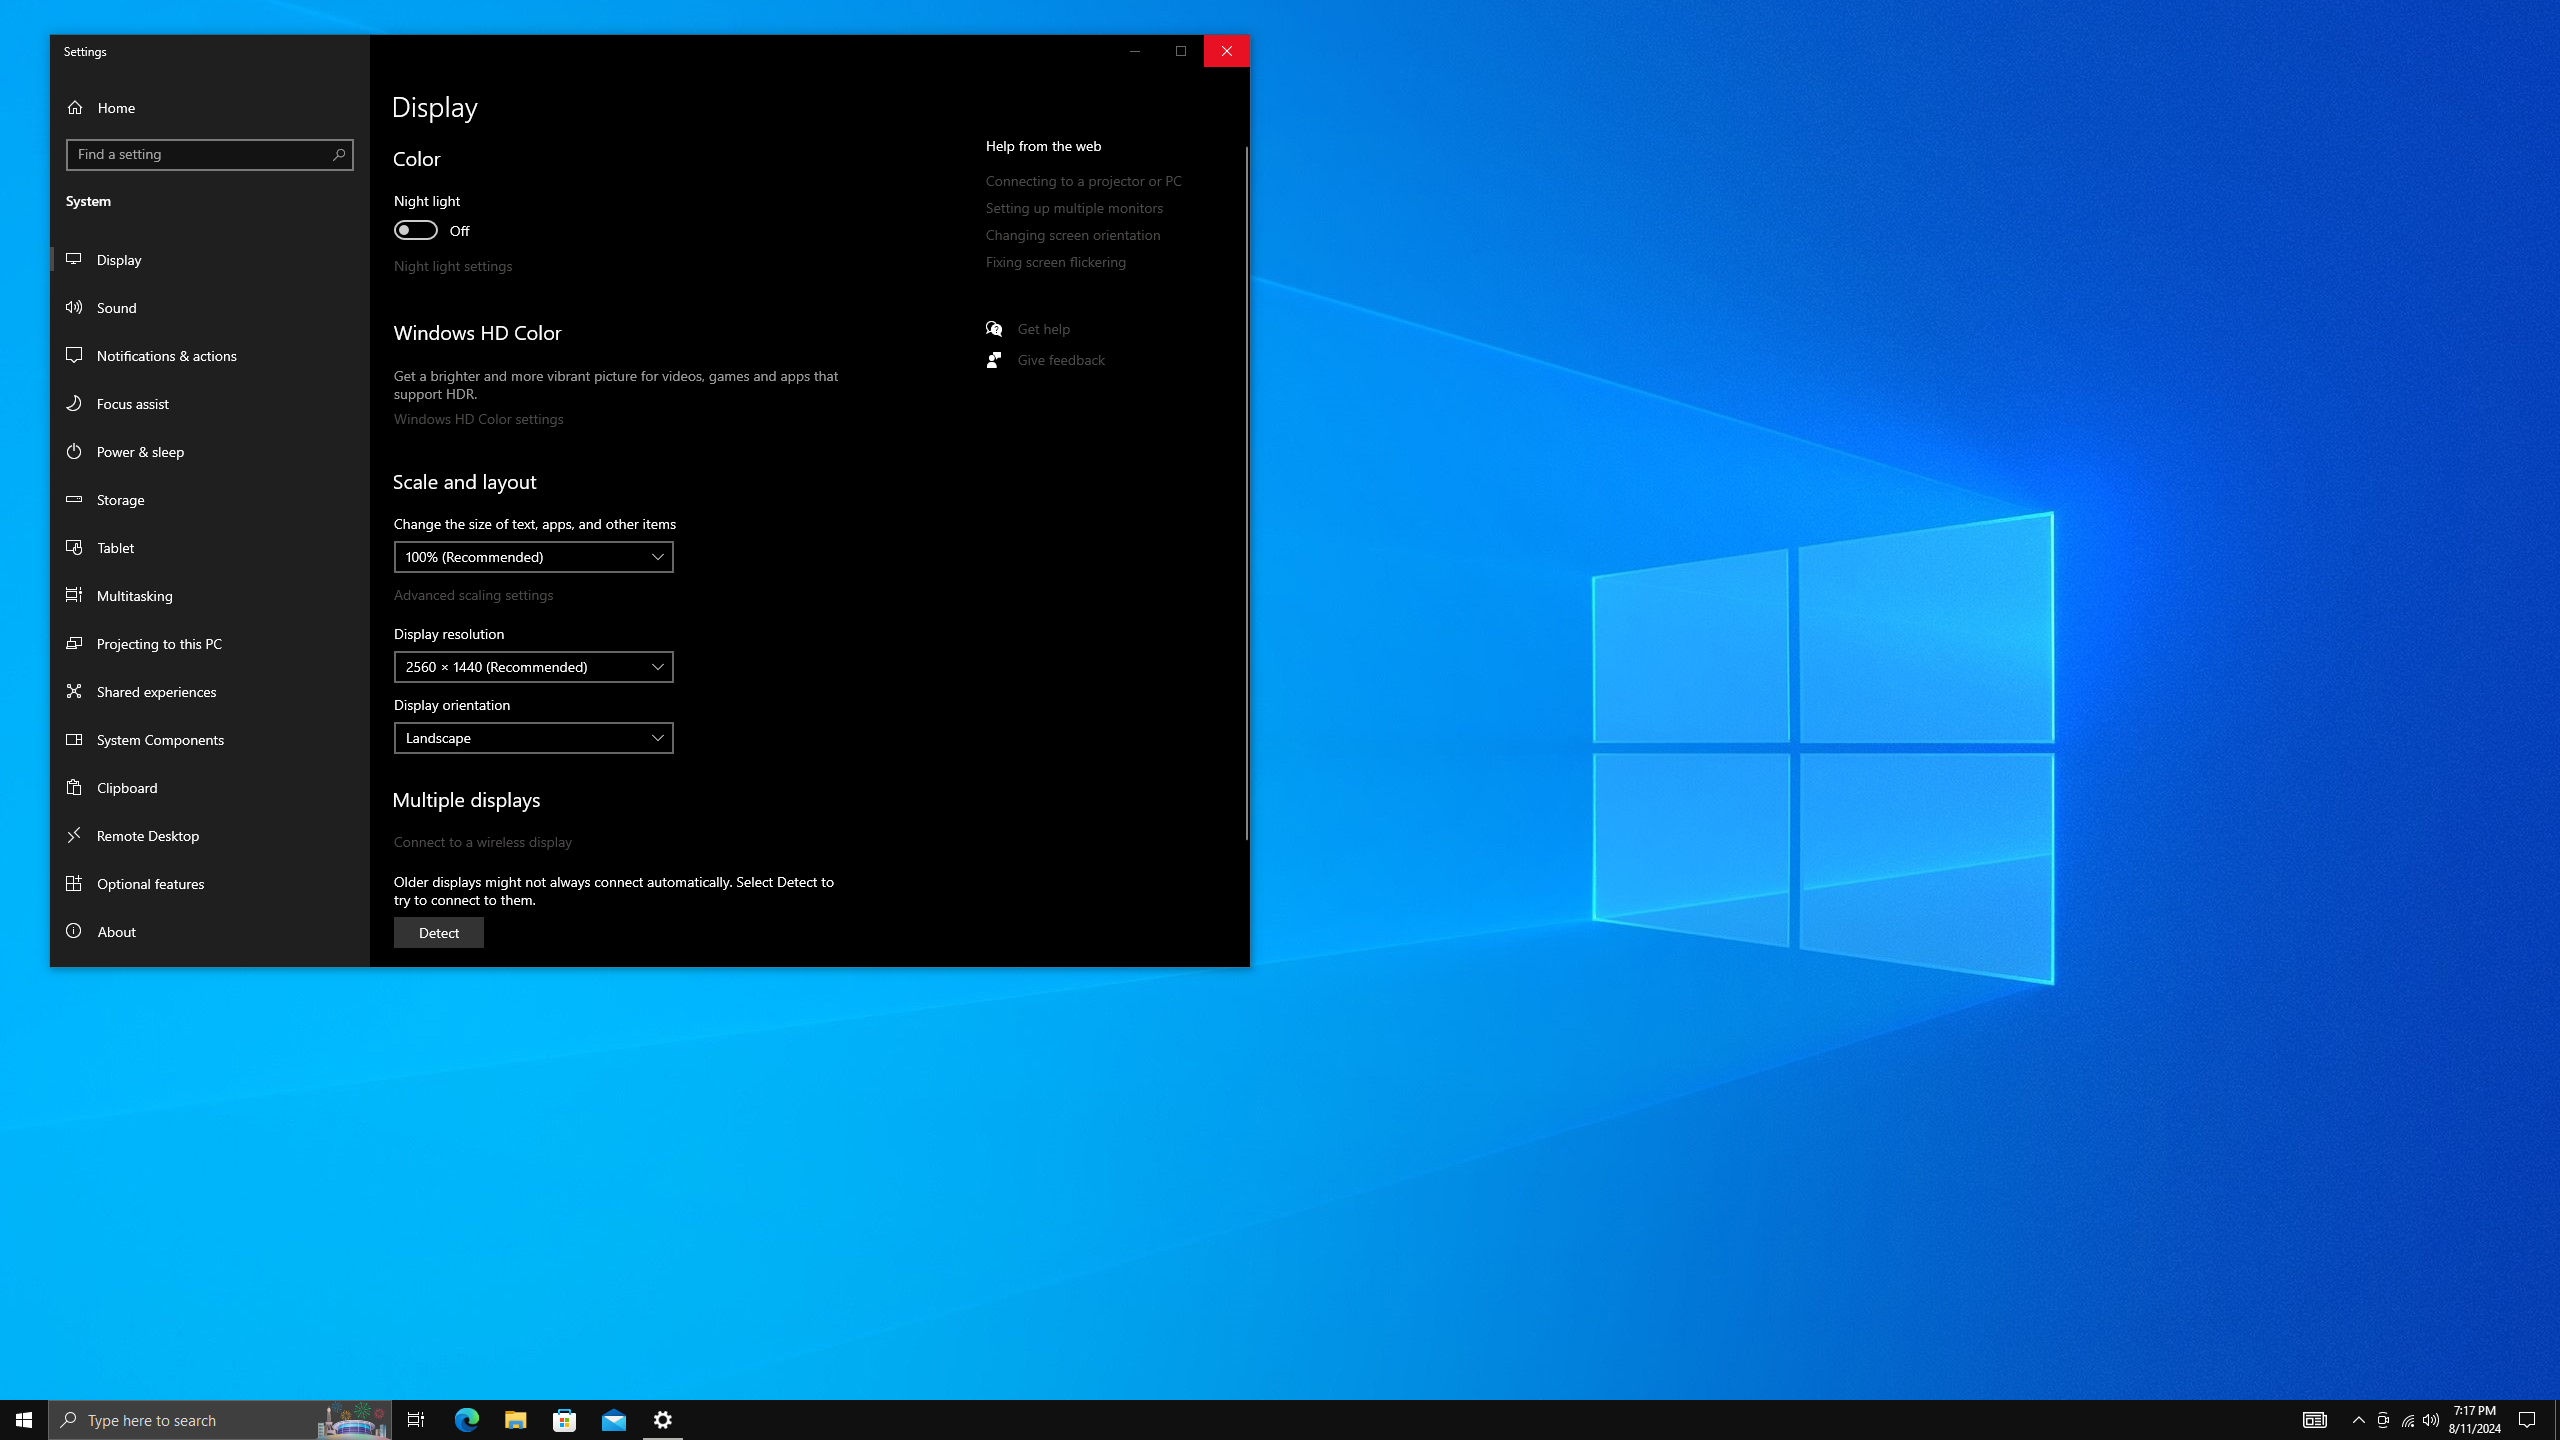Click the Remote Desktop icon
This screenshot has height=1440, width=2560.
click(74, 835)
